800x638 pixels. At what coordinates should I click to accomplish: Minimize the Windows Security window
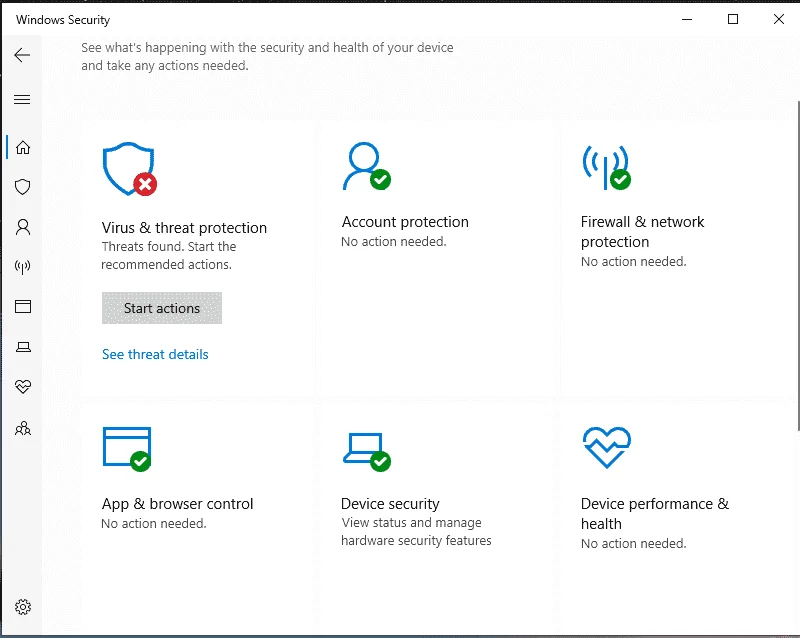click(x=687, y=19)
